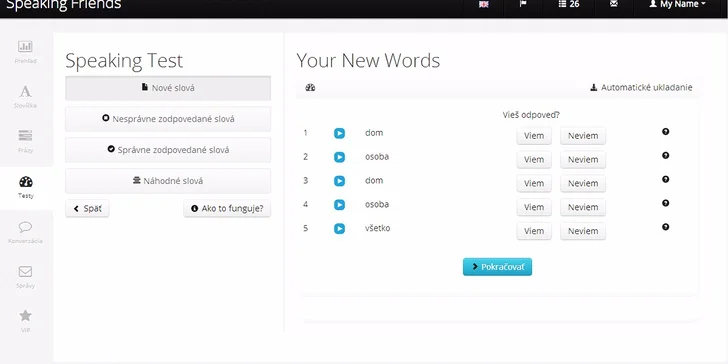This screenshot has height=364, width=728.
Task: Go back with Späť button
Action: (x=87, y=209)
